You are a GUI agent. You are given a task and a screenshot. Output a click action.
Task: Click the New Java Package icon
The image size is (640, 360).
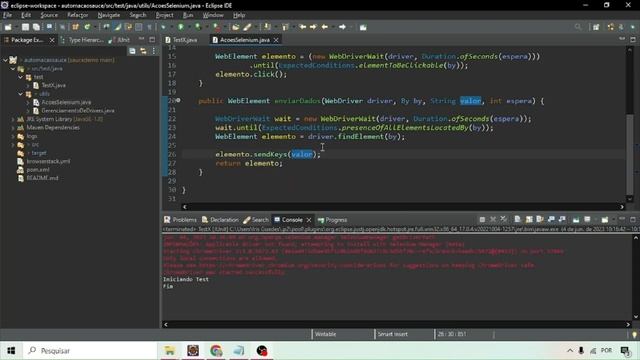[x=75, y=27]
